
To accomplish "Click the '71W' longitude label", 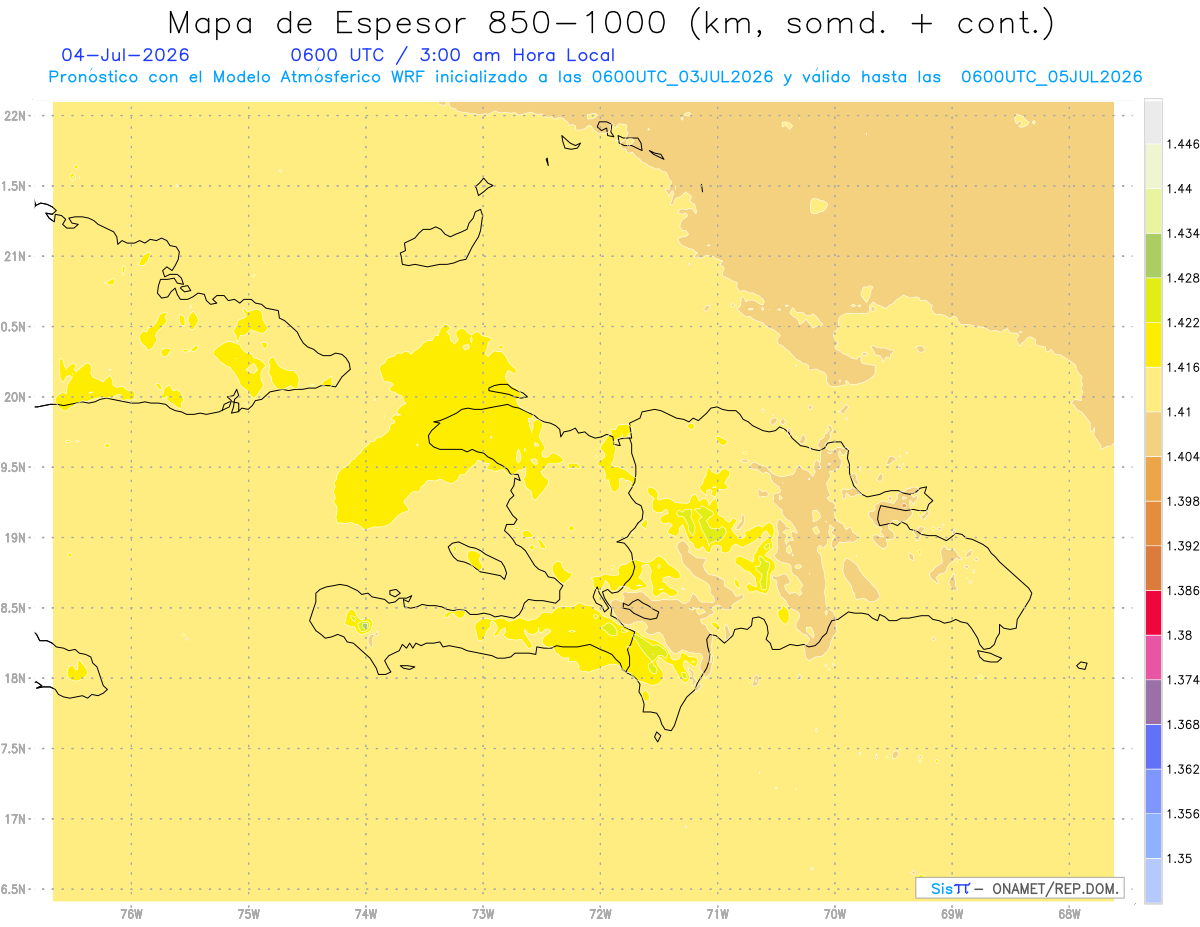I will click(x=717, y=914).
